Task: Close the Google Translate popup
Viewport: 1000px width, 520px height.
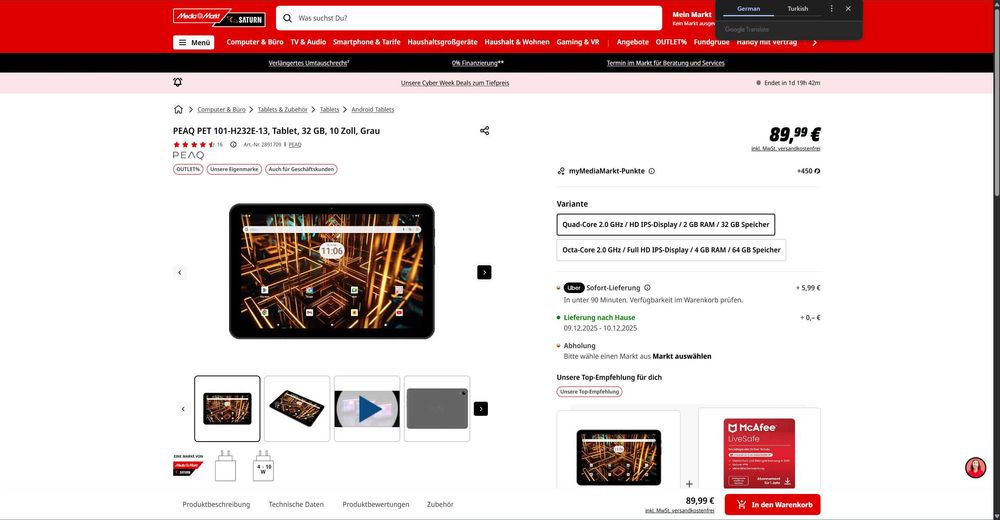Action: 848,9
